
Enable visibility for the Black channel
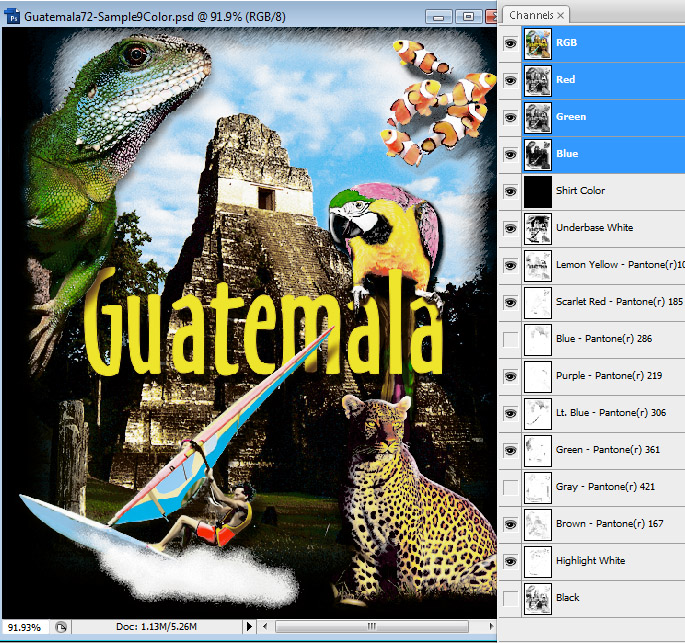pyautogui.click(x=510, y=598)
